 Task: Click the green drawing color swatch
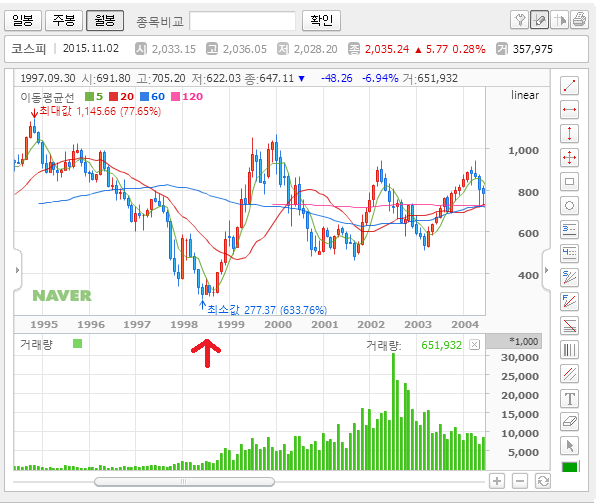click(569, 467)
